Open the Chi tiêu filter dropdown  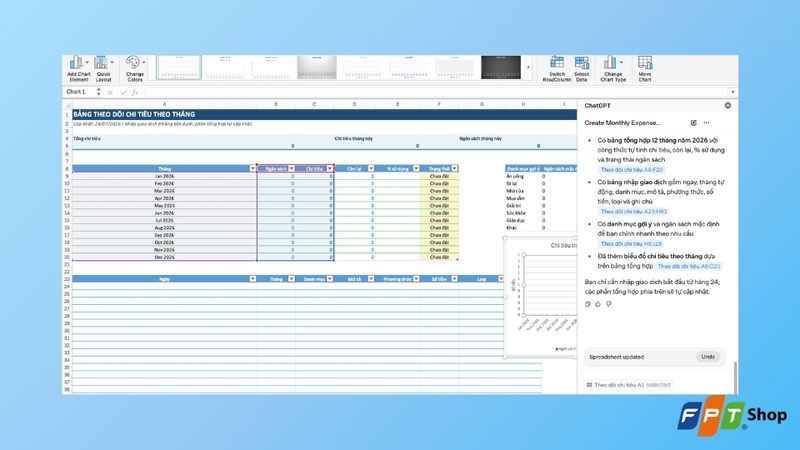coord(330,168)
